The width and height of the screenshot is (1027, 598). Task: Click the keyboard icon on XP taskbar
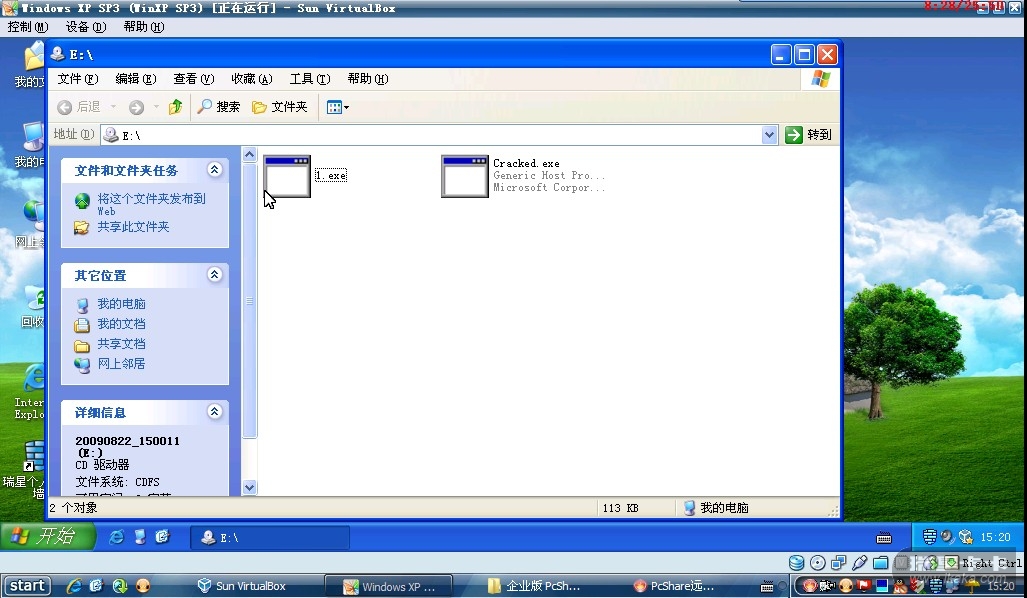[x=884, y=538]
